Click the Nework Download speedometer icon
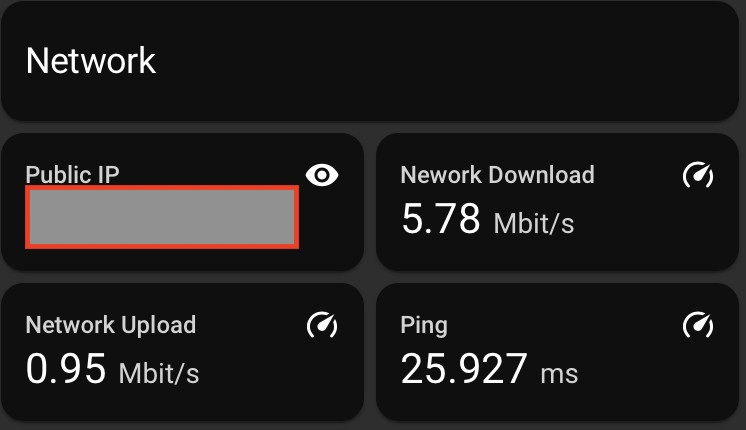 click(698, 176)
